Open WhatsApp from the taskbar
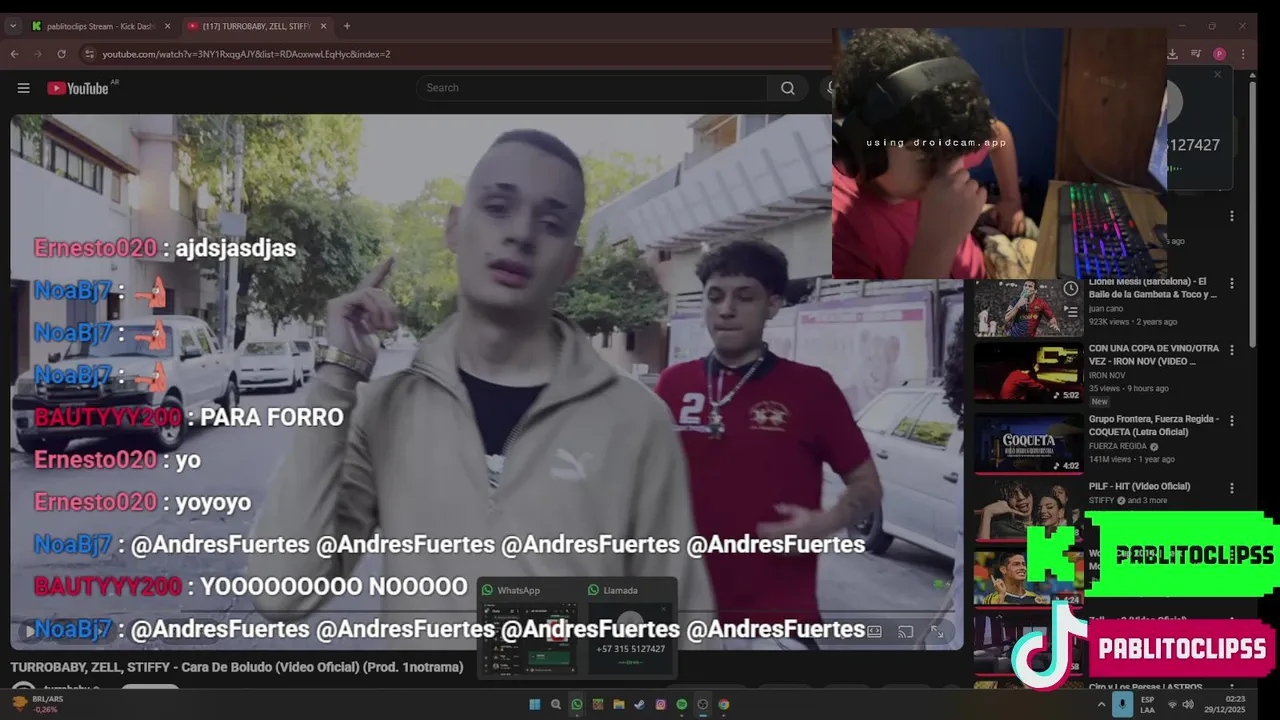This screenshot has width=1280, height=720. (x=577, y=704)
